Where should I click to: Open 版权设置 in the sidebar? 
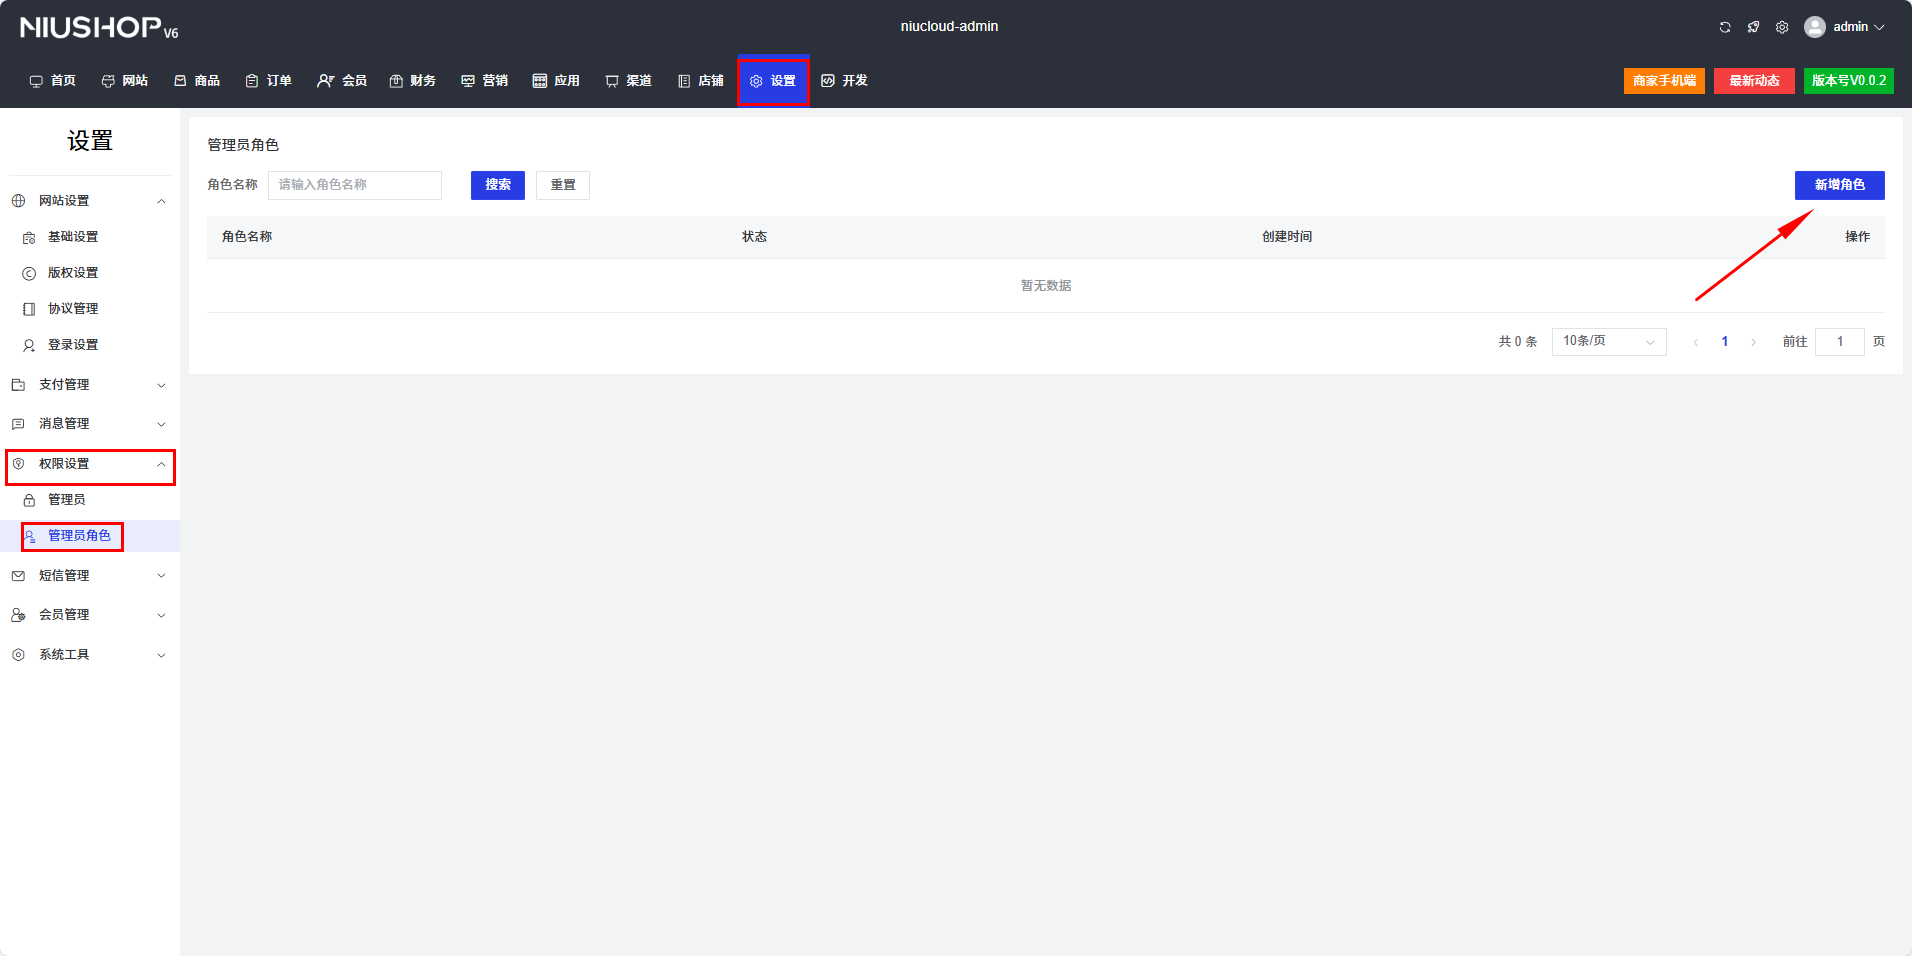[x=72, y=273]
